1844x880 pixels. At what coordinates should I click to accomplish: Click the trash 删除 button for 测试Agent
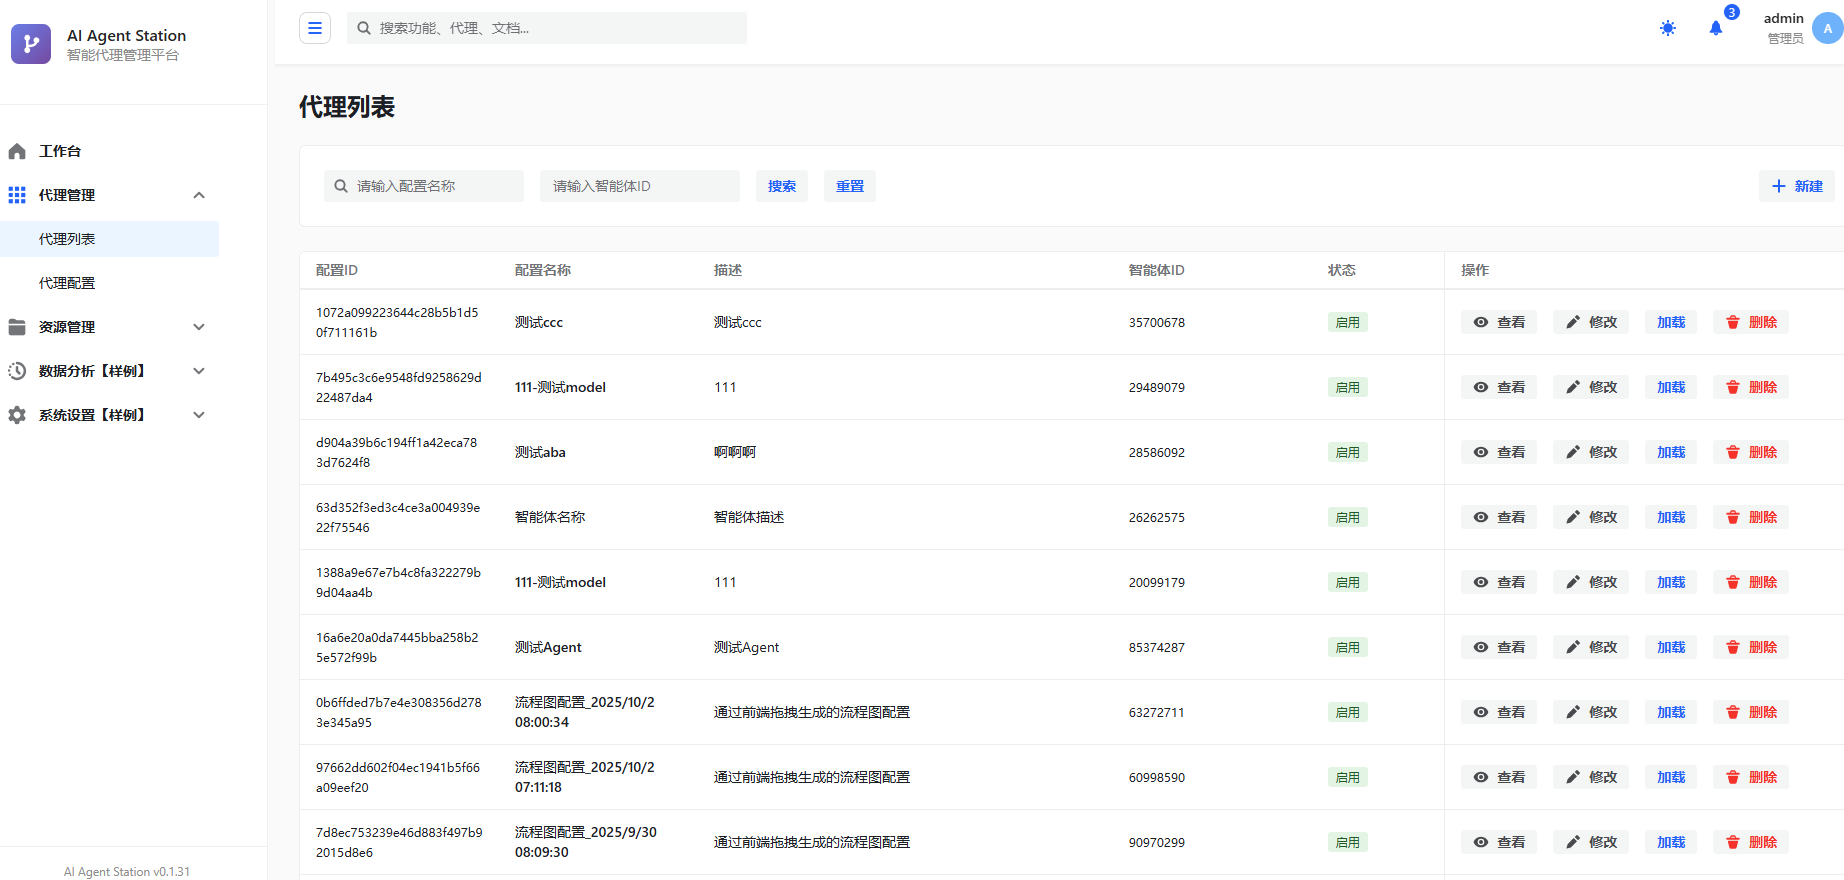point(1750,647)
